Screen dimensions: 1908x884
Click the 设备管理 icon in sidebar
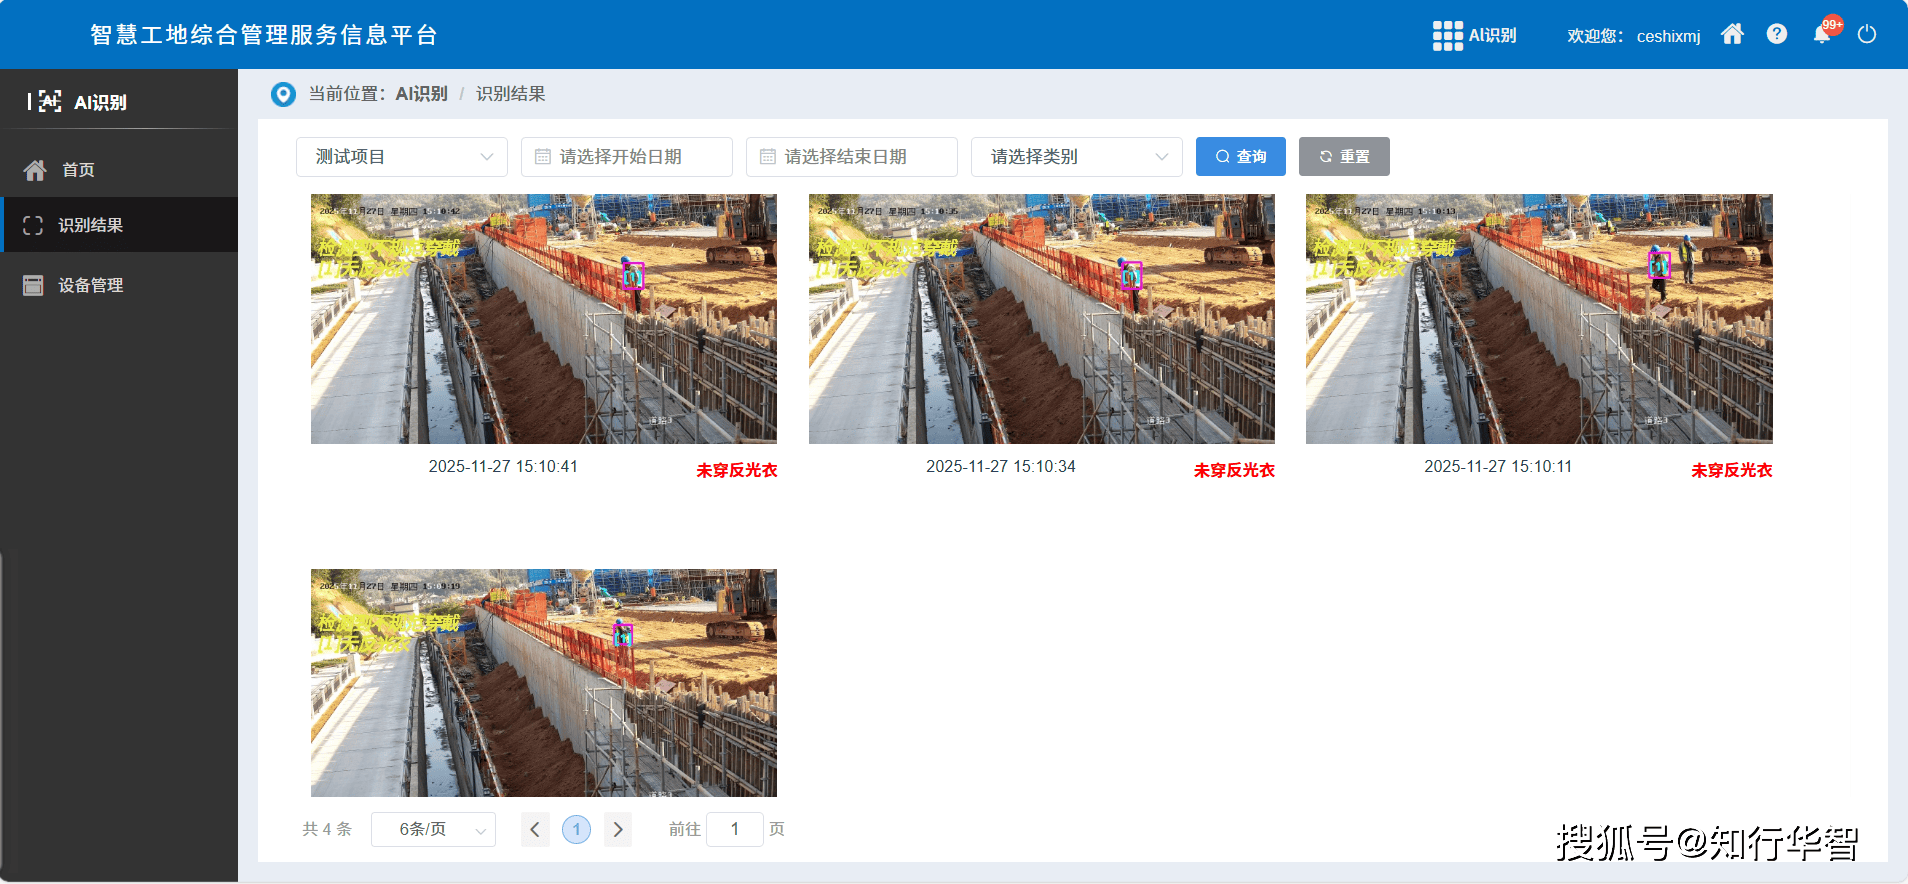tap(33, 286)
